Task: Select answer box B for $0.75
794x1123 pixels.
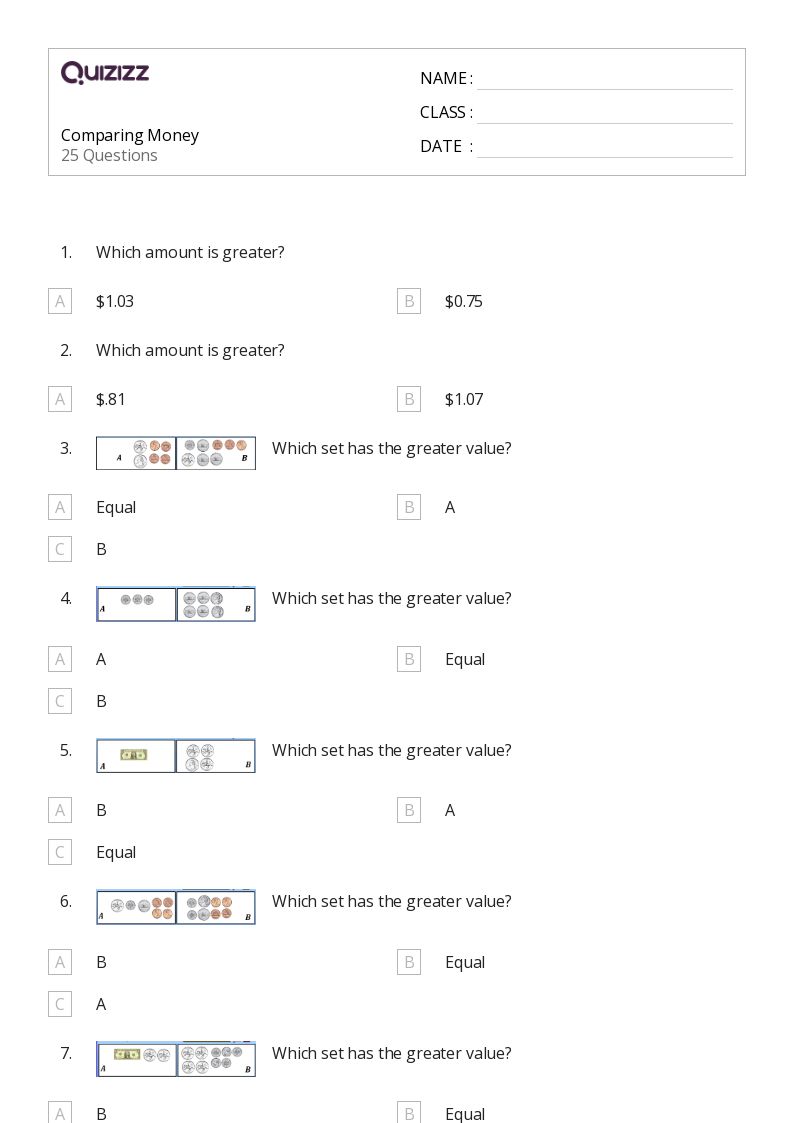Action: pos(409,301)
